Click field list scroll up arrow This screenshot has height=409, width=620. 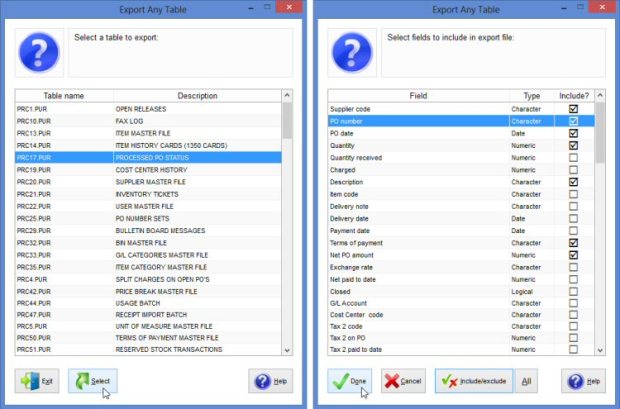click(x=600, y=95)
